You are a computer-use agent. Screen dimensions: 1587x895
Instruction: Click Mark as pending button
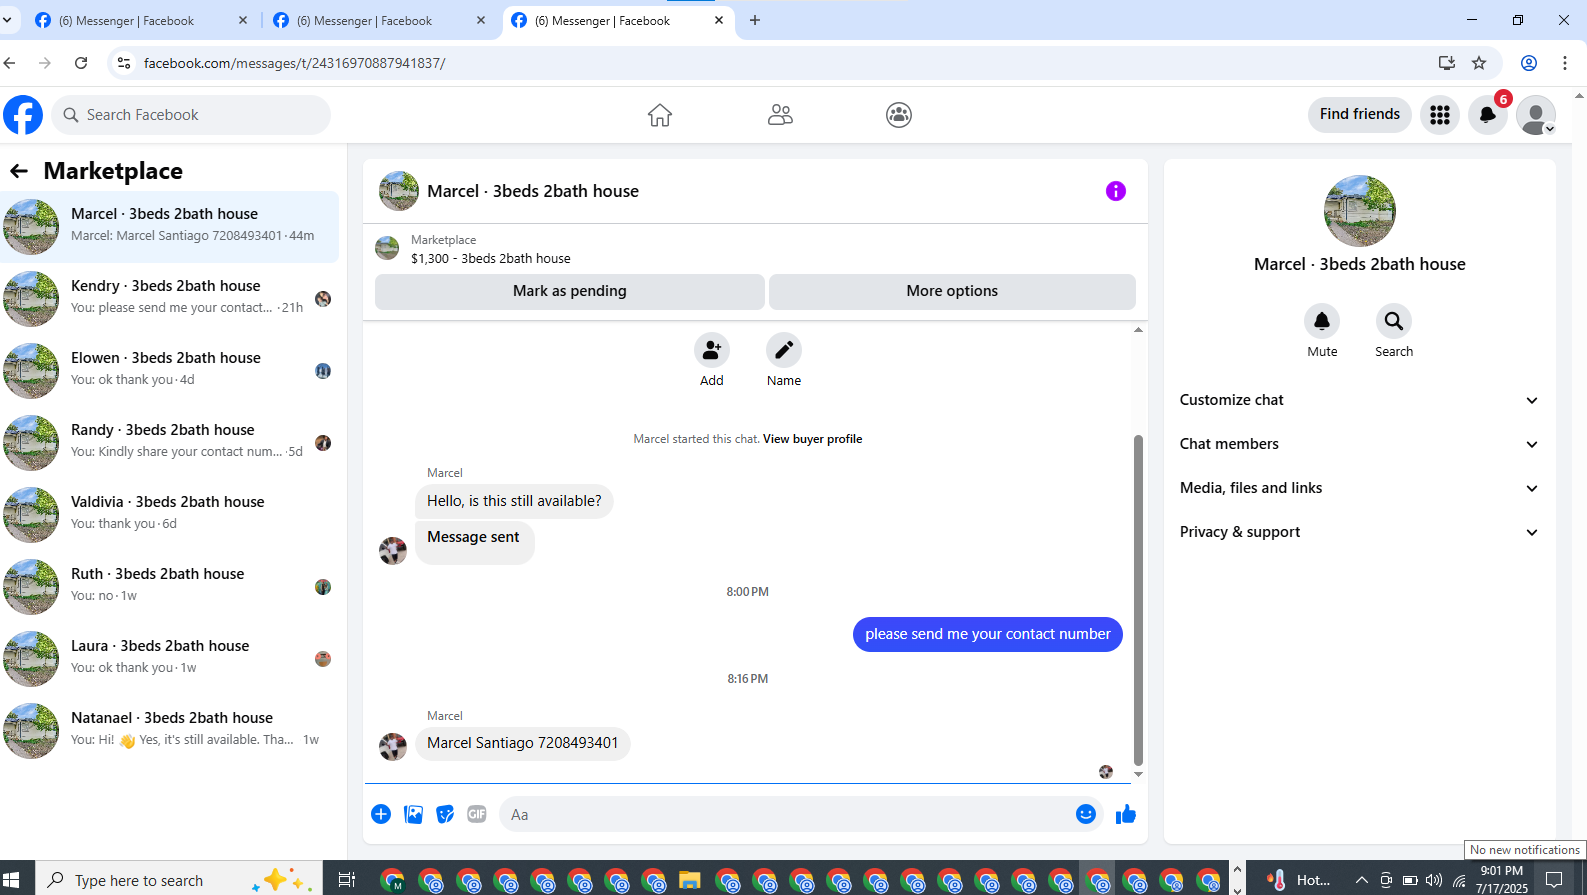point(570,291)
